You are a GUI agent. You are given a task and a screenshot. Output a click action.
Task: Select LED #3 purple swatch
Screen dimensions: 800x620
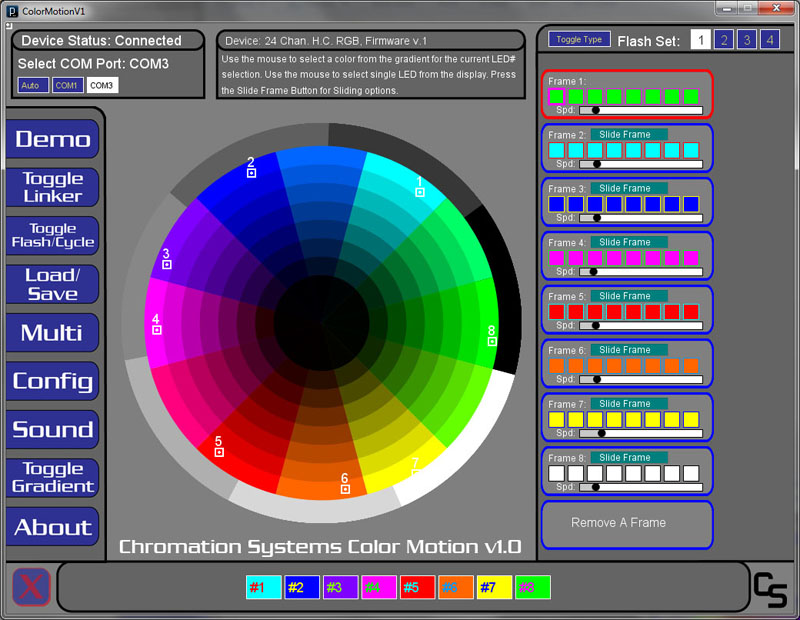pos(340,587)
